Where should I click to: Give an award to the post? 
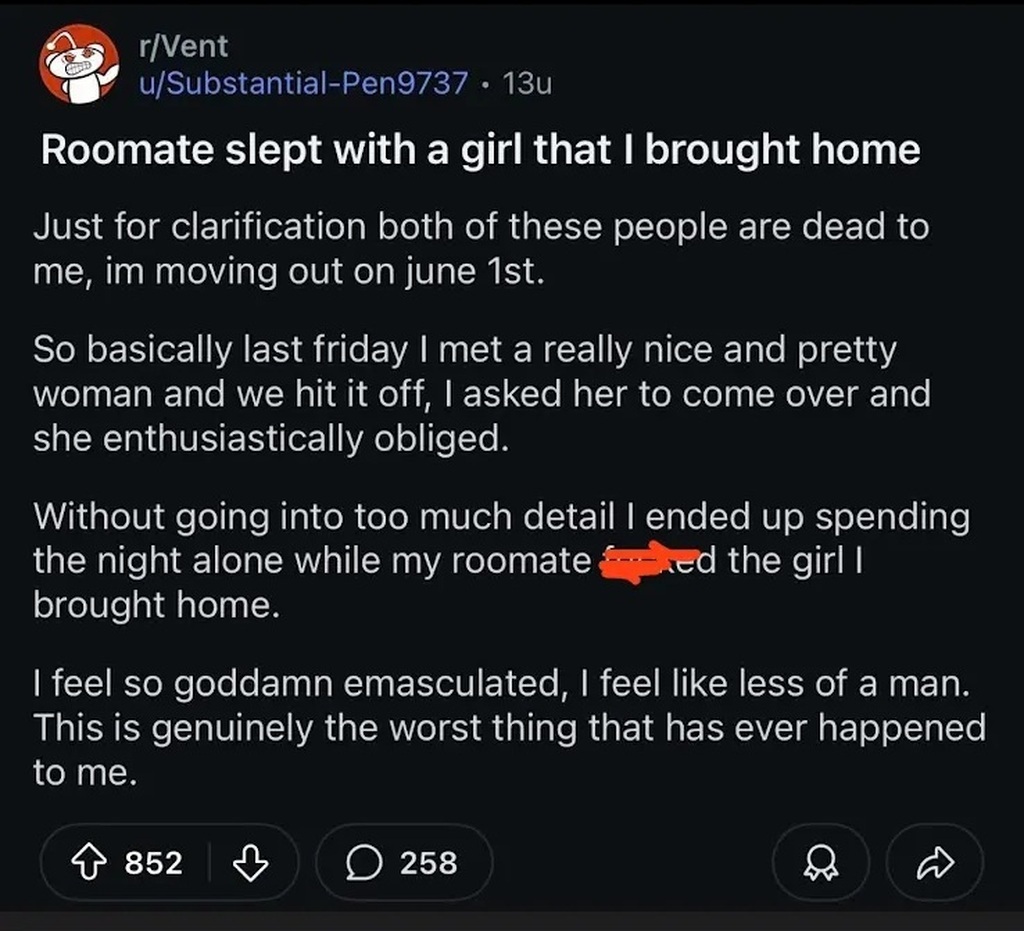(818, 862)
